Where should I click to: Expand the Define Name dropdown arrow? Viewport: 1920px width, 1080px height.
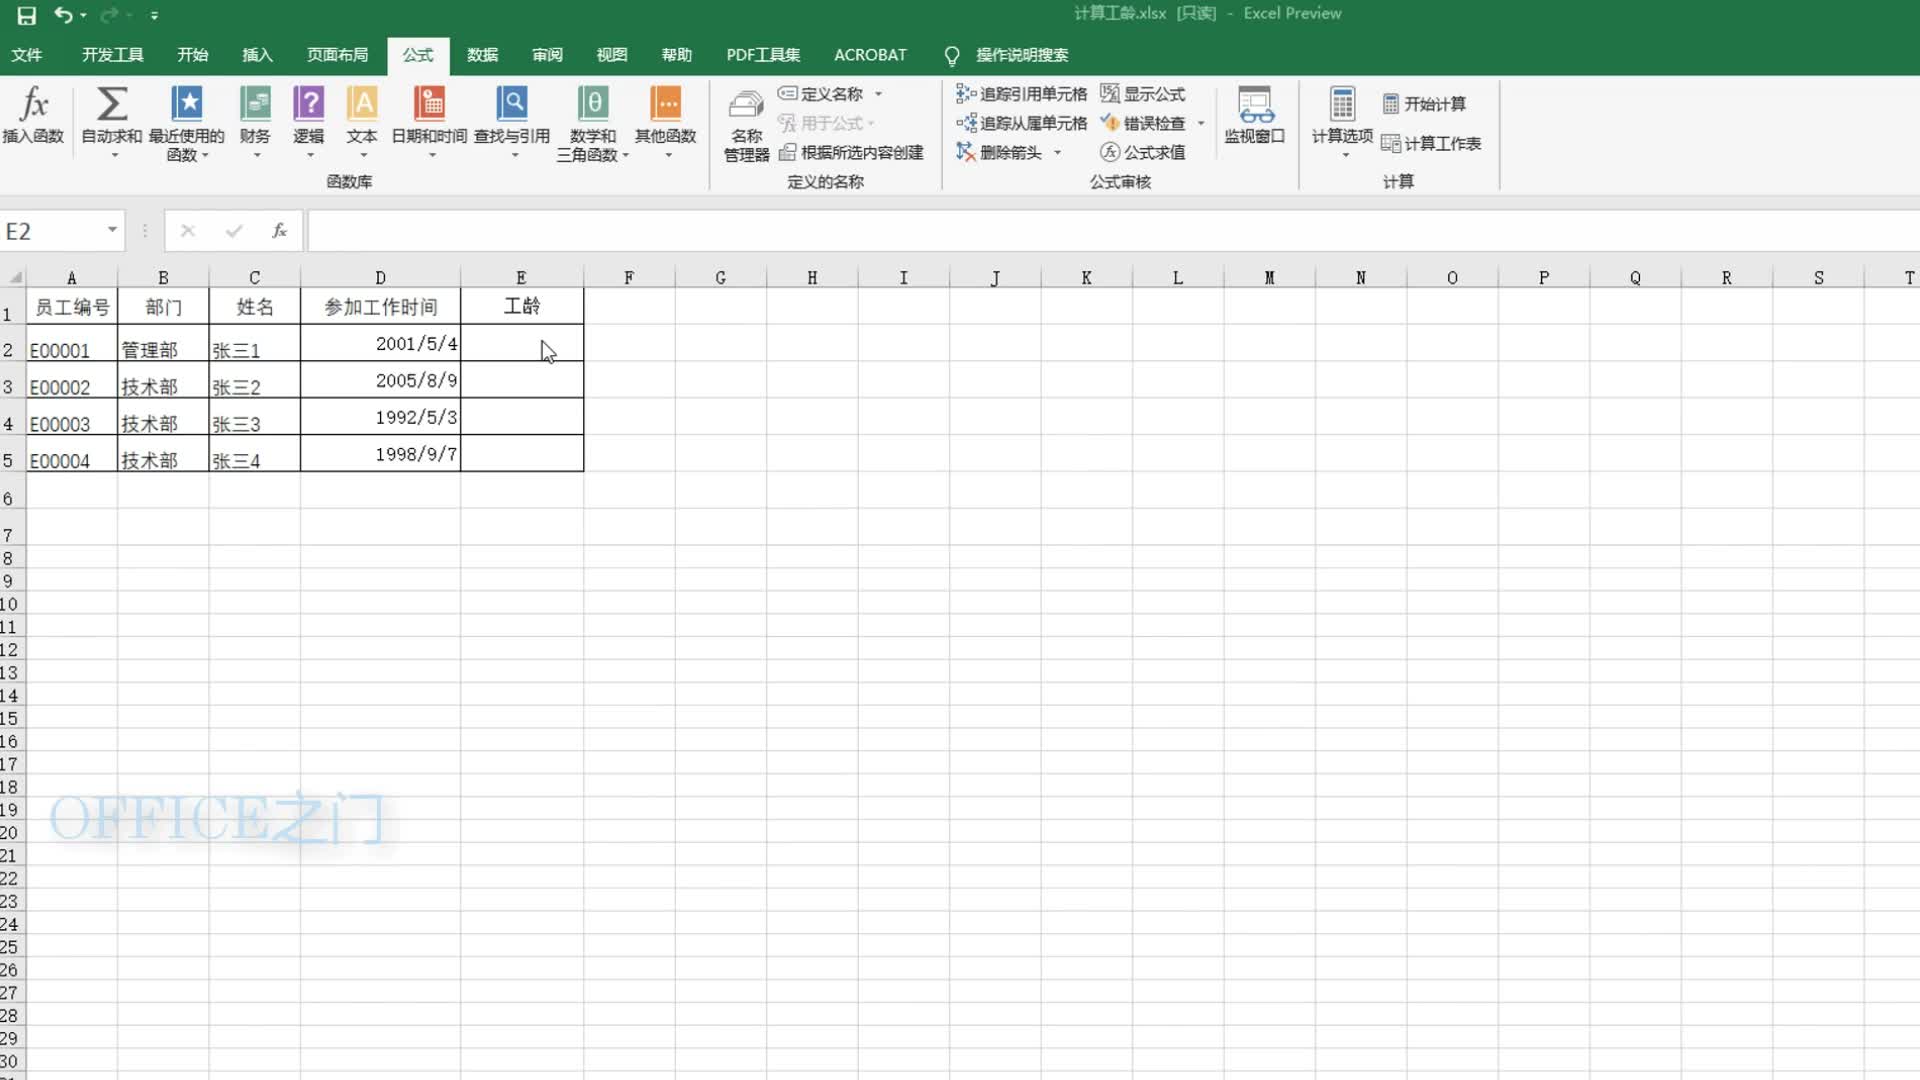(x=879, y=94)
